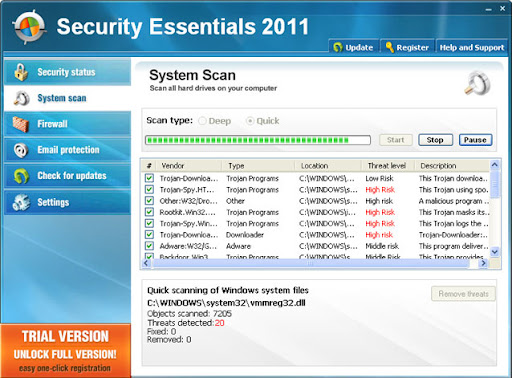
Task: Uncheck the Trojan-Spy.HT threat checkbox
Action: coord(149,189)
